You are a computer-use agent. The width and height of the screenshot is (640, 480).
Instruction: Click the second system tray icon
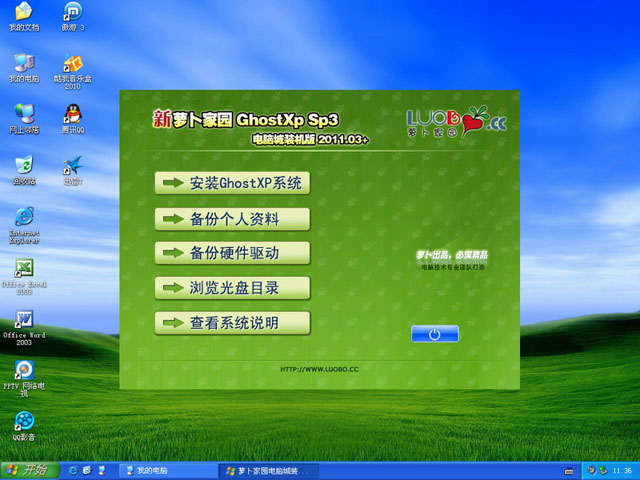coord(603,471)
